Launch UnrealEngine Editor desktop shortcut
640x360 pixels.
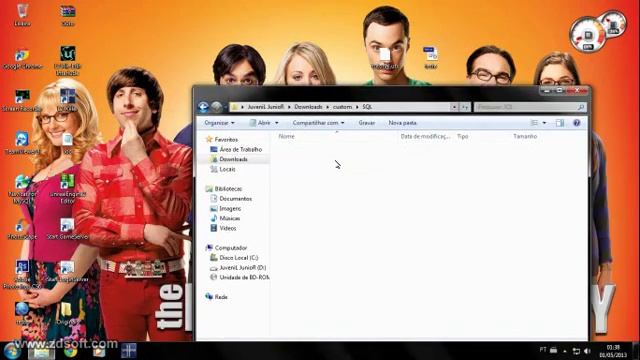click(67, 189)
